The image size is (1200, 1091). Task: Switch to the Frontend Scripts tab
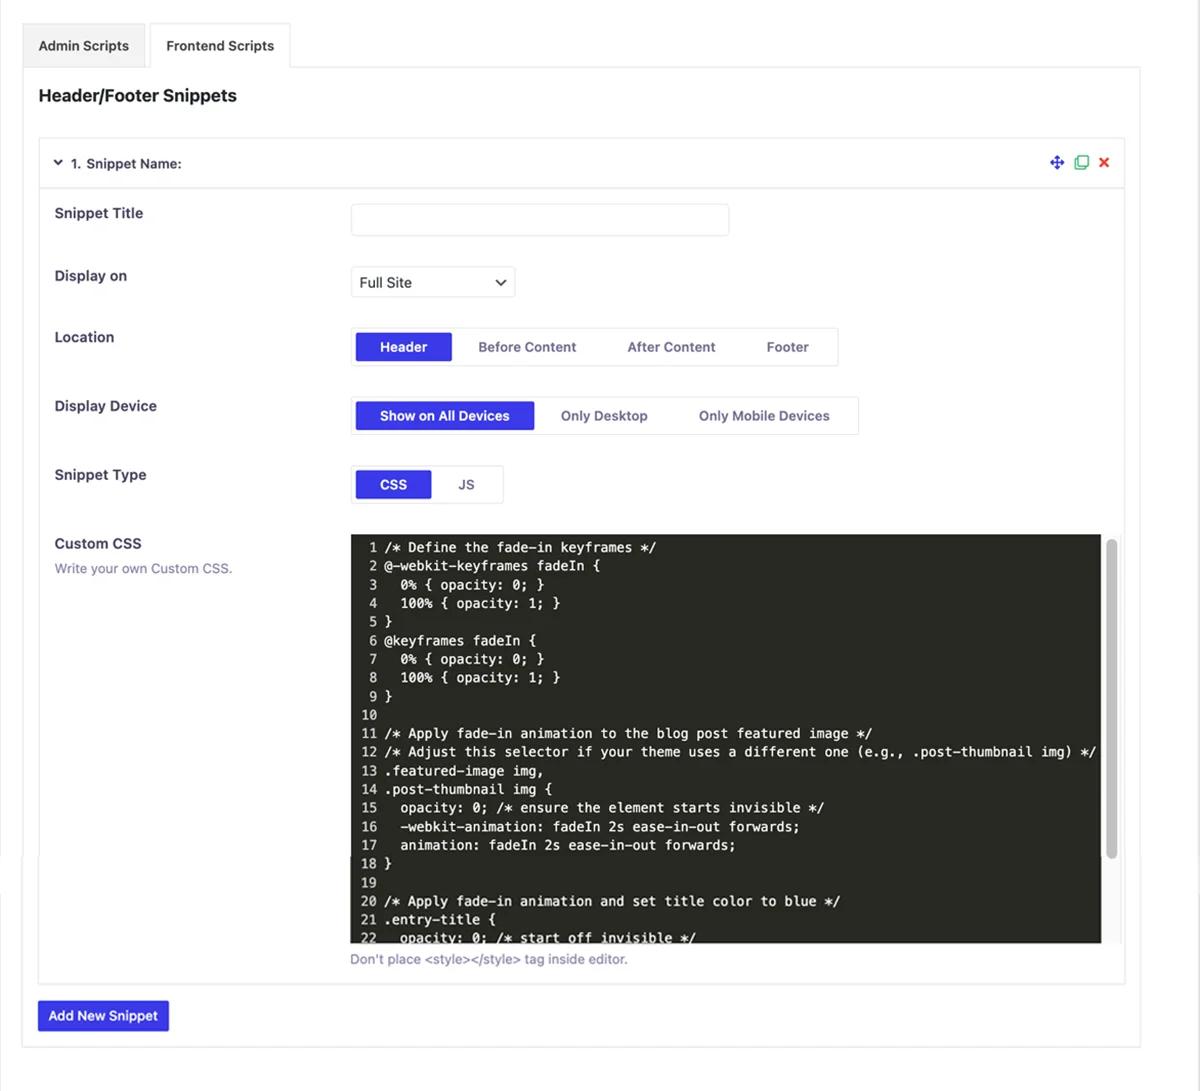pyautogui.click(x=219, y=45)
